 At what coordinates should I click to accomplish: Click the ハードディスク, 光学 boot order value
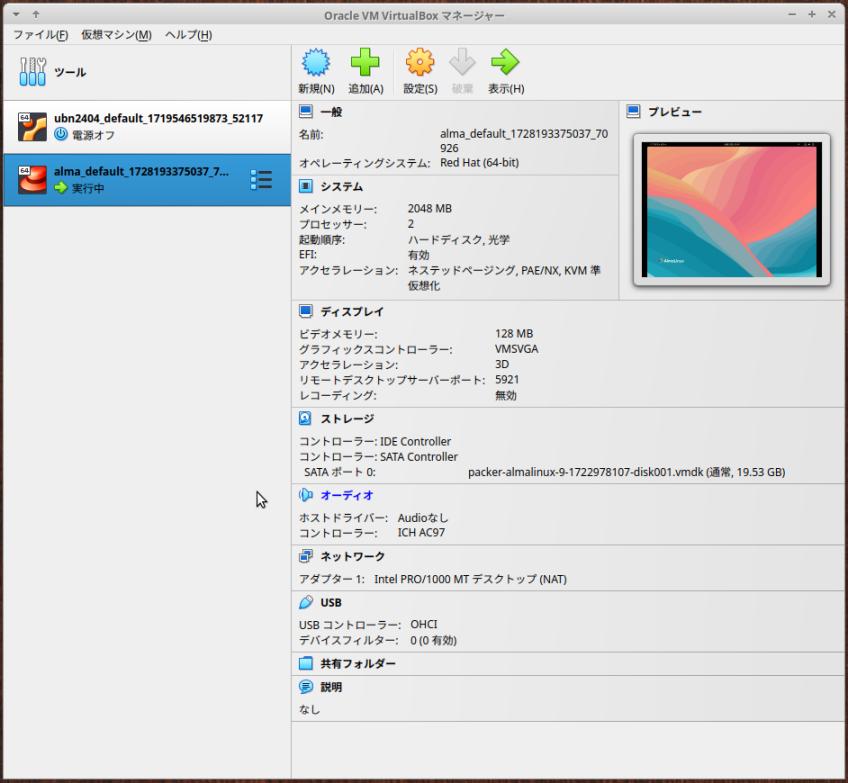[458, 240]
